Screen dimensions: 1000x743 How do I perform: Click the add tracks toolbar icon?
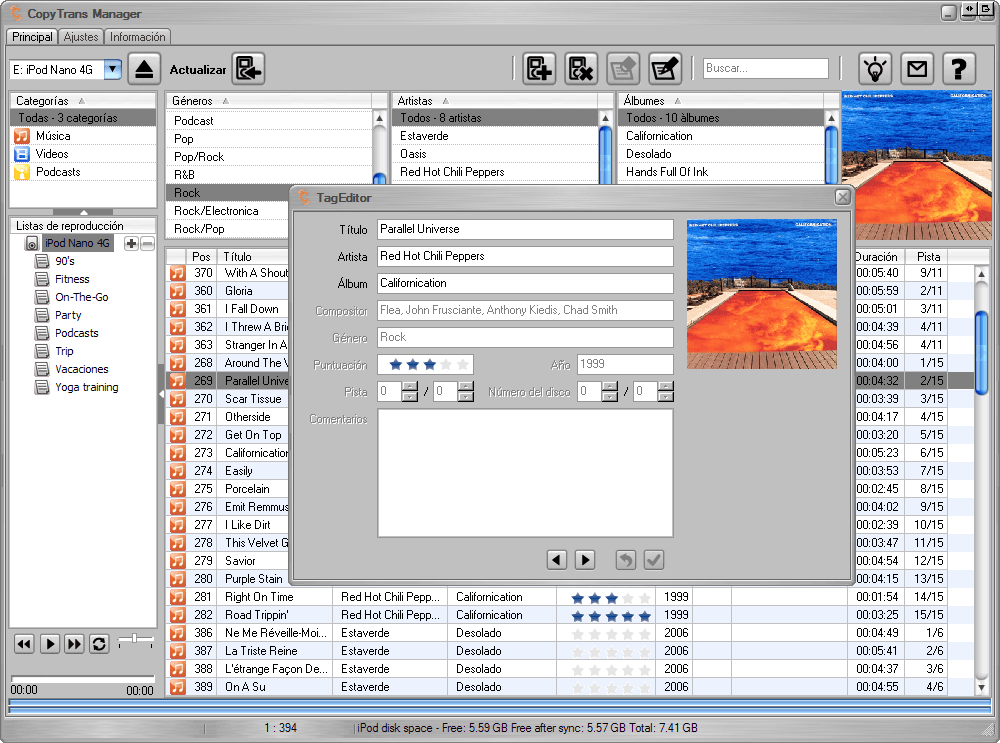540,69
